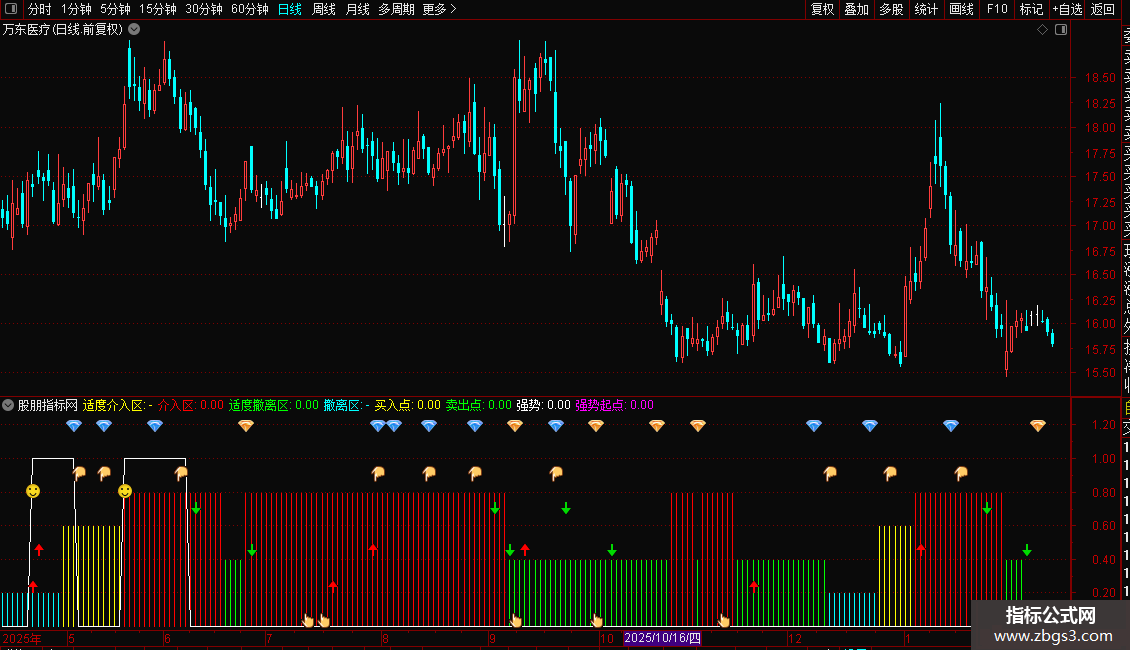
Task: Toggle the left sidebar panel icon
Action: pyautogui.click(x=11, y=9)
